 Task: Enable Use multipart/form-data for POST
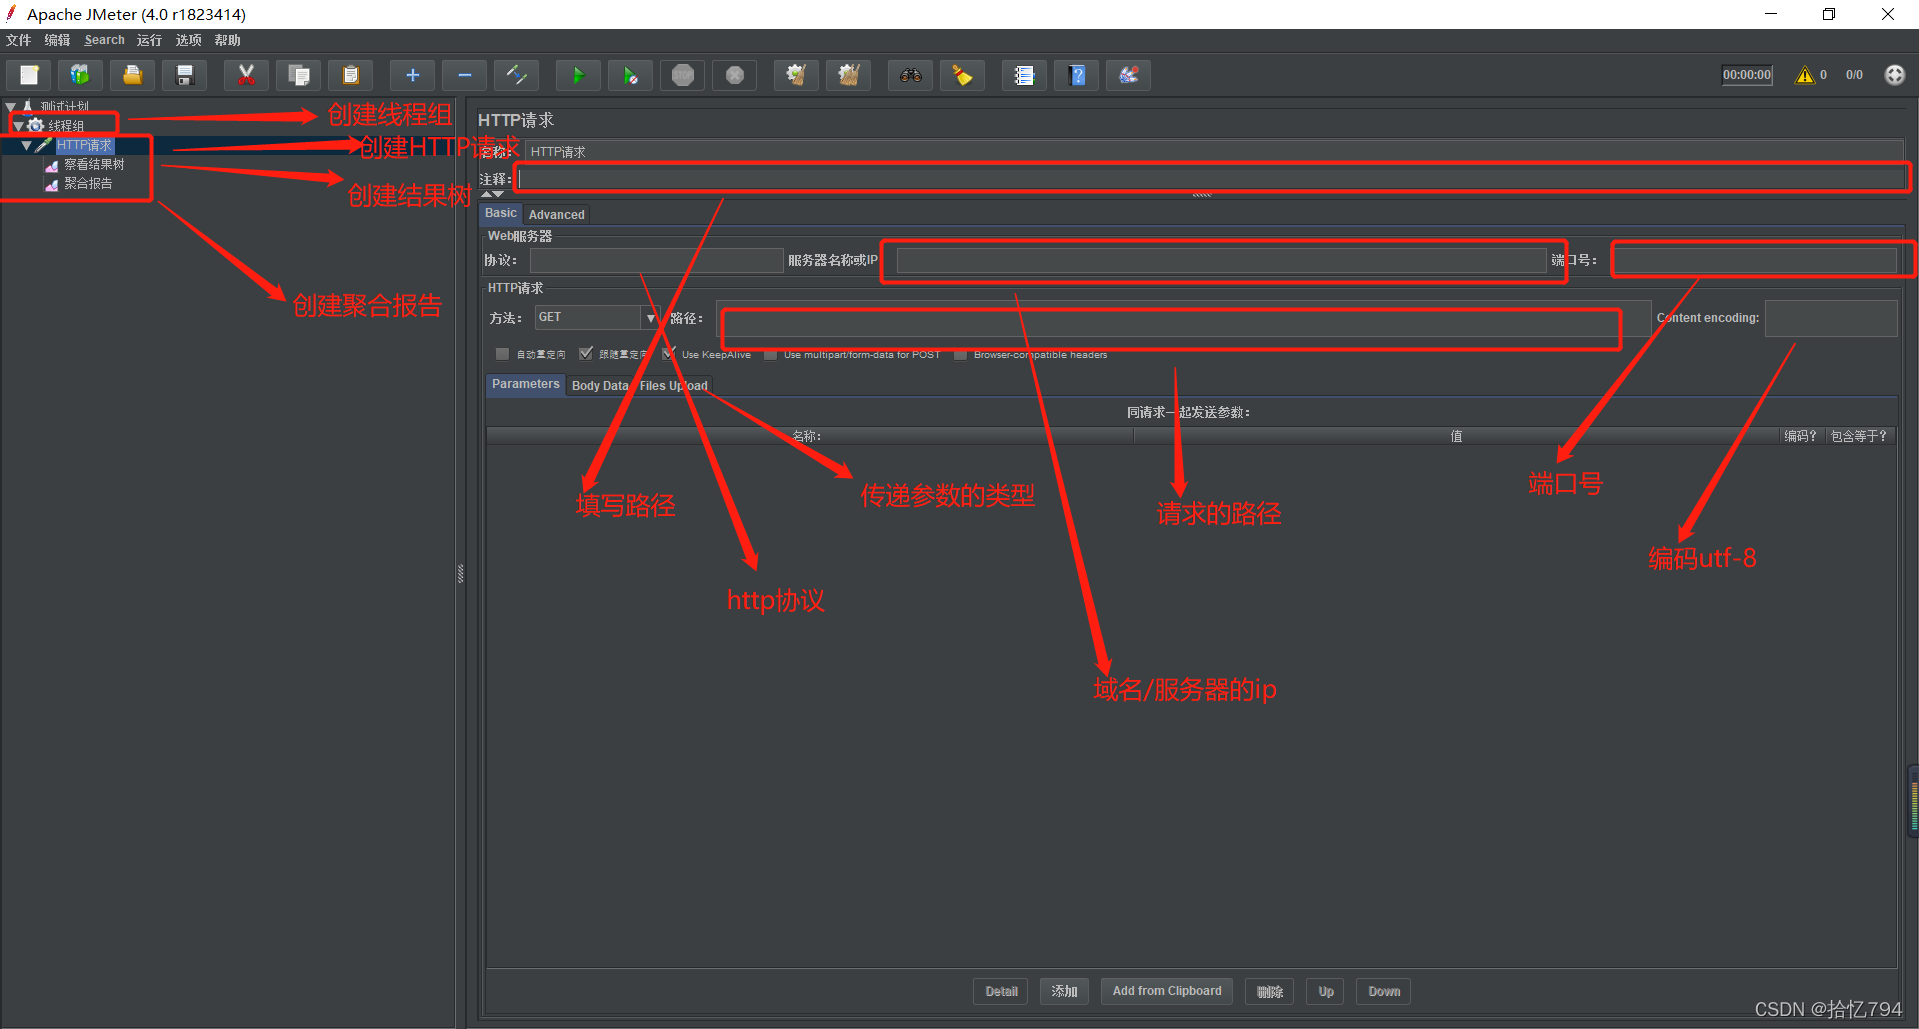pos(770,354)
